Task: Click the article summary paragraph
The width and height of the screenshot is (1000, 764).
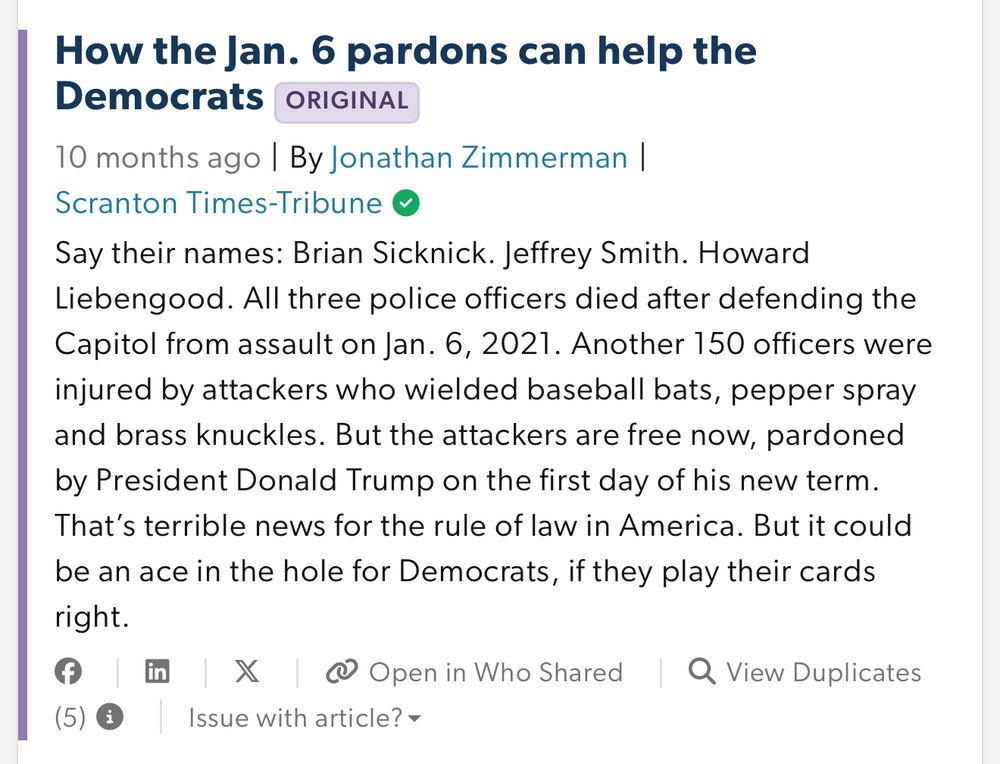Action: pyautogui.click(x=493, y=434)
